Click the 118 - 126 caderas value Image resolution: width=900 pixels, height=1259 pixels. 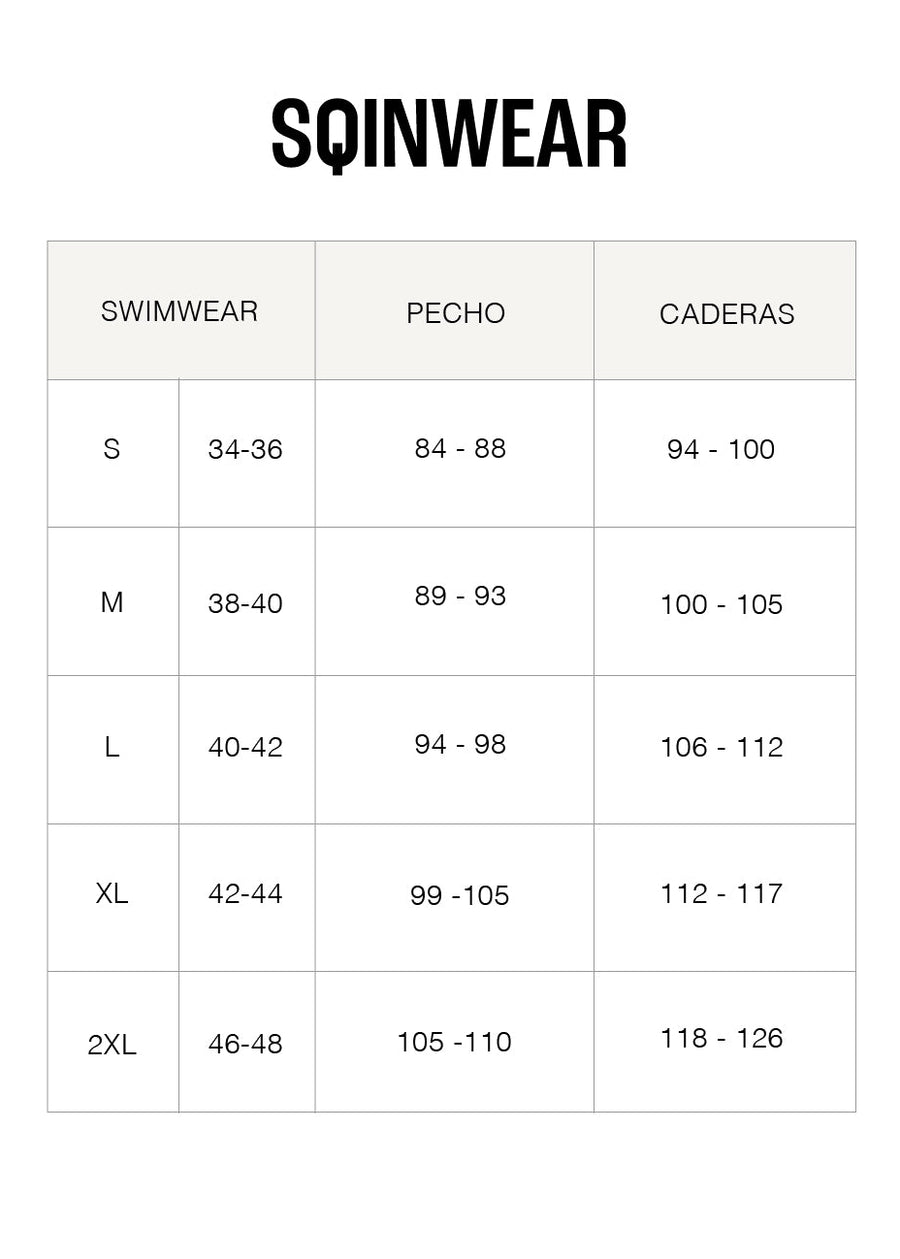(721, 1038)
